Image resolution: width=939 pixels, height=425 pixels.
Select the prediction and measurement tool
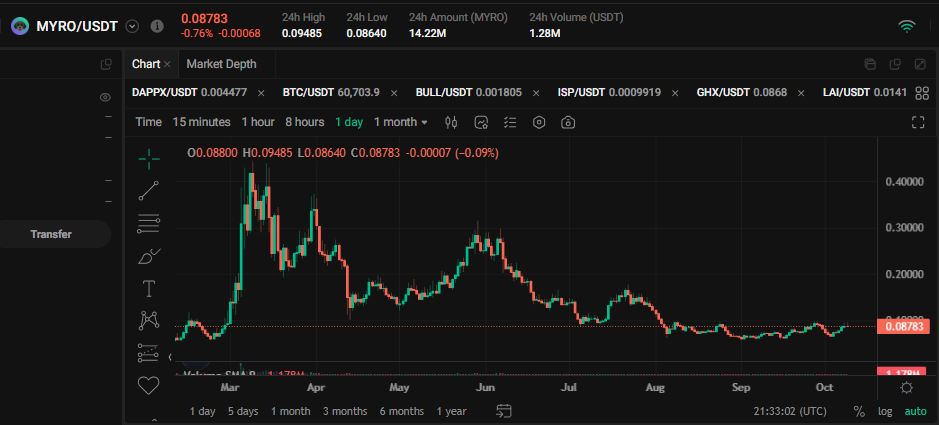[x=148, y=353]
